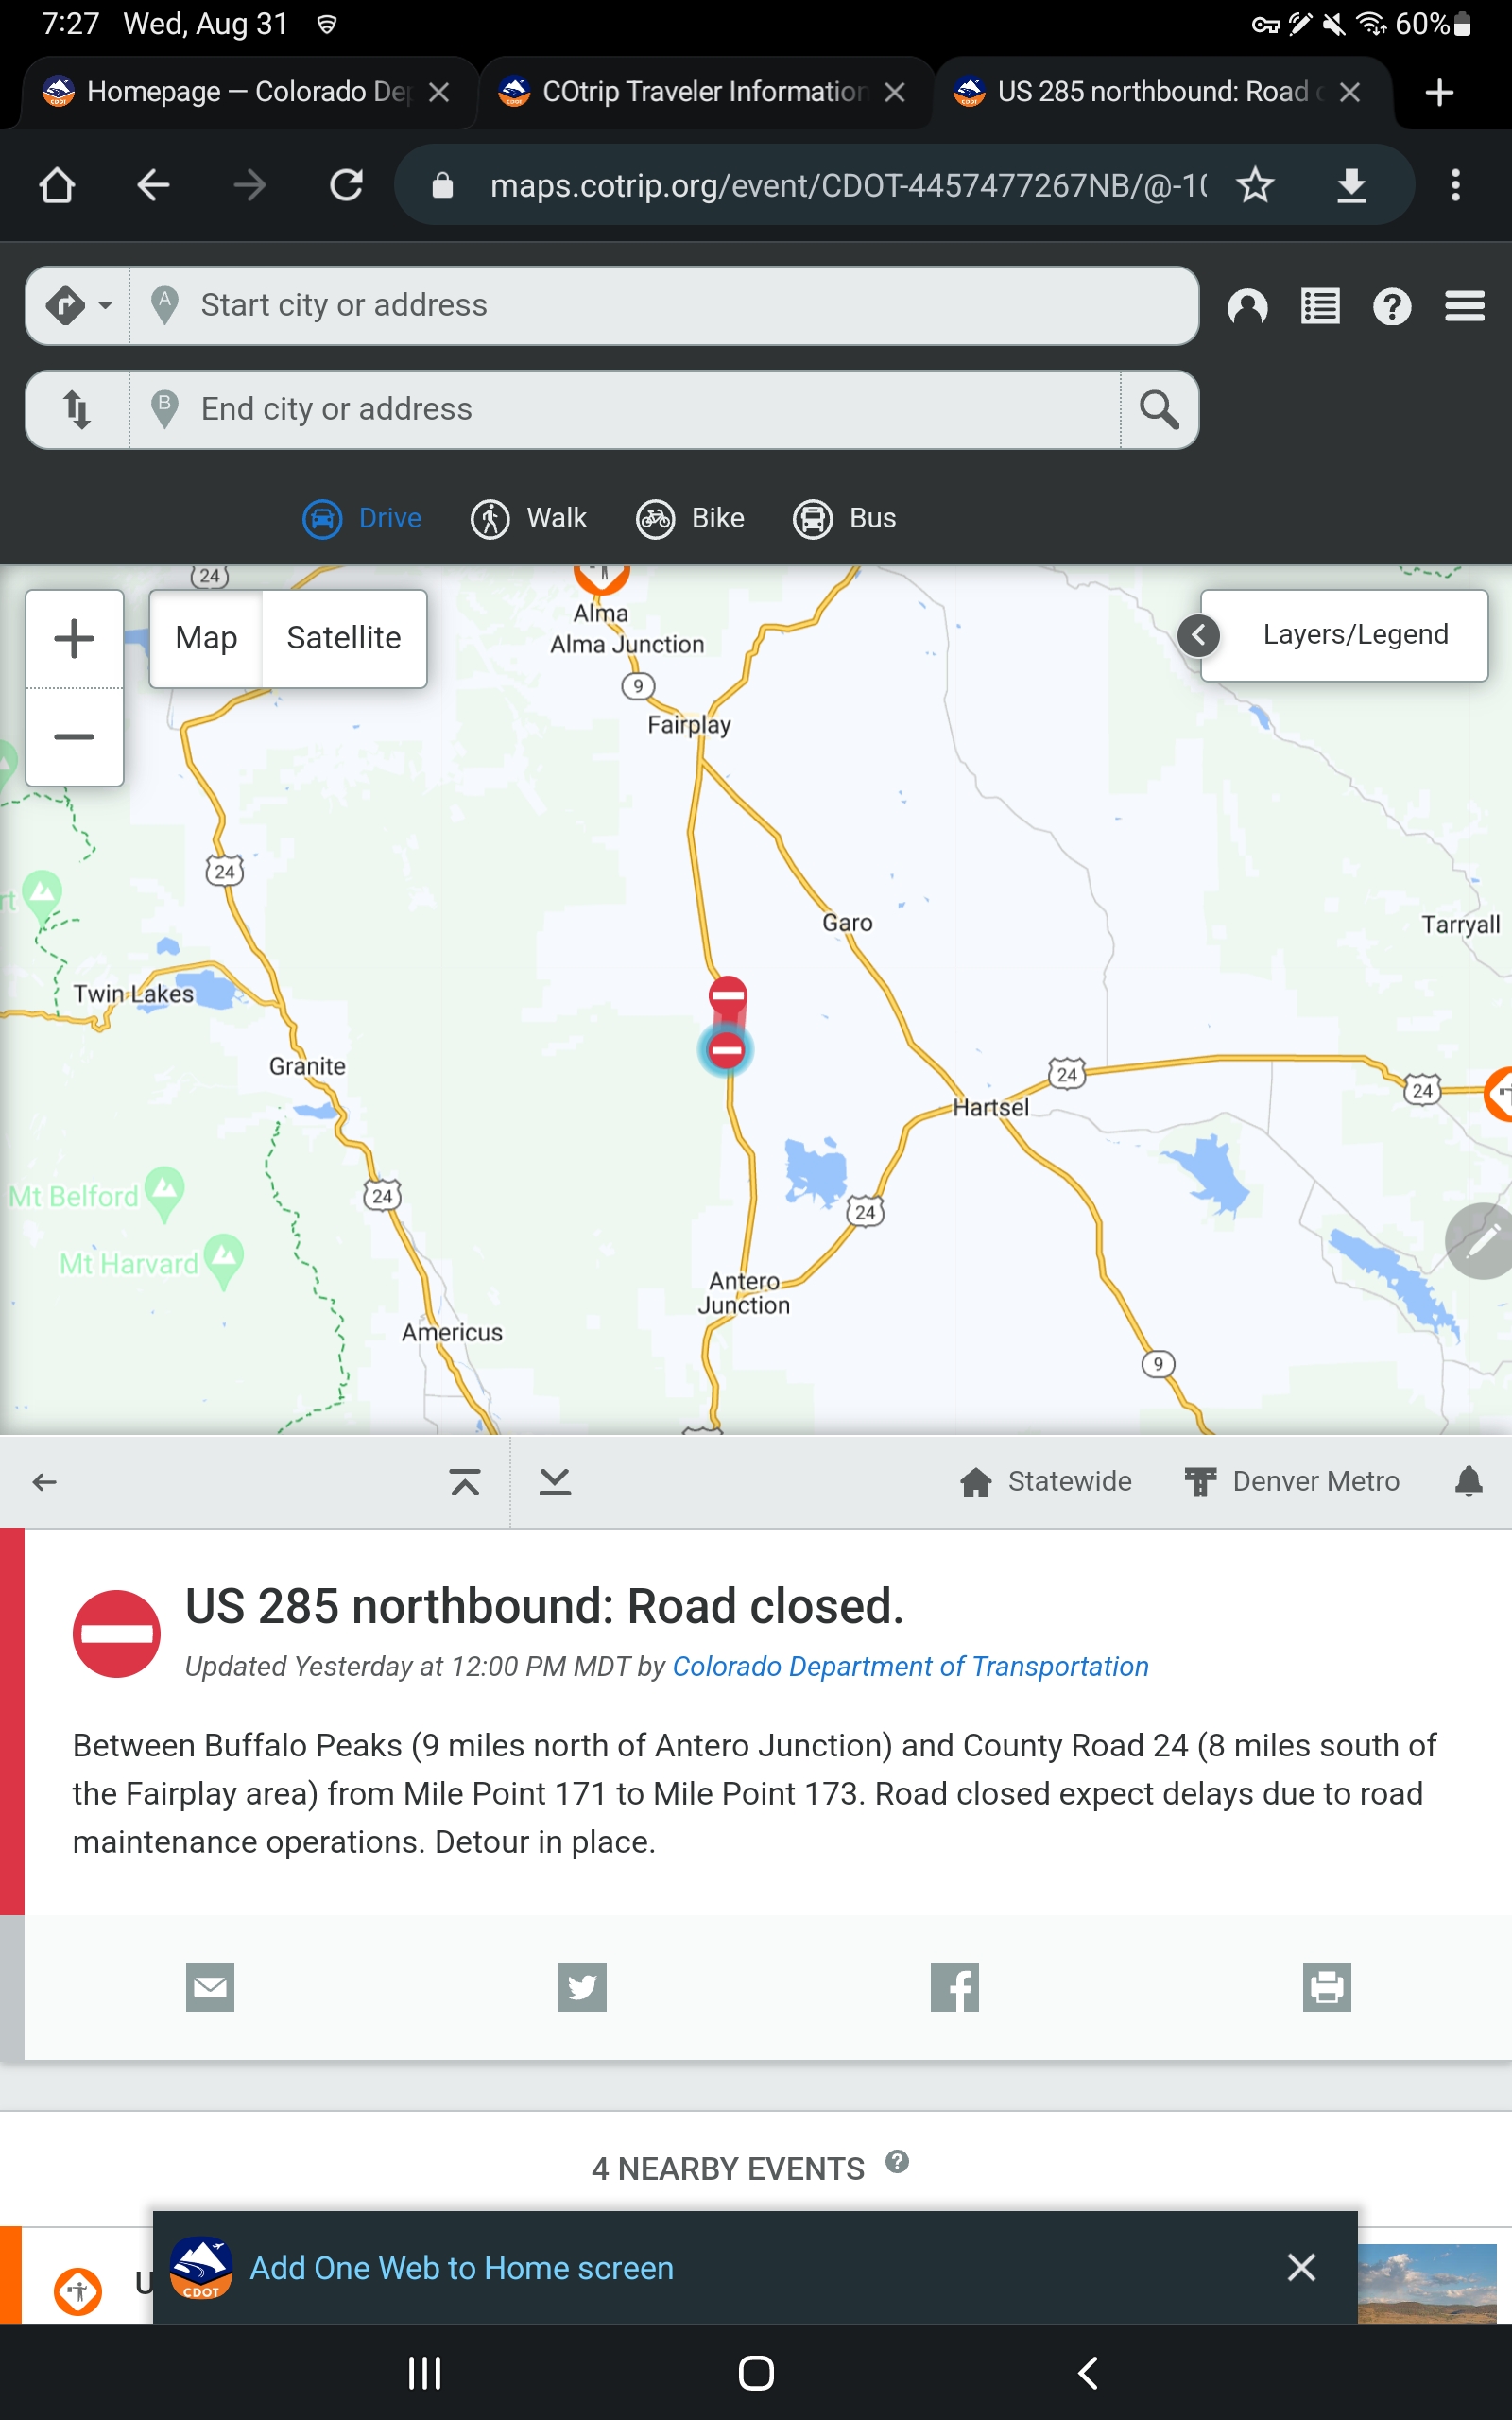Screen dimensions: 1512x2420
Task: Open the directions type dropdown arrow
Action: tap(105, 305)
